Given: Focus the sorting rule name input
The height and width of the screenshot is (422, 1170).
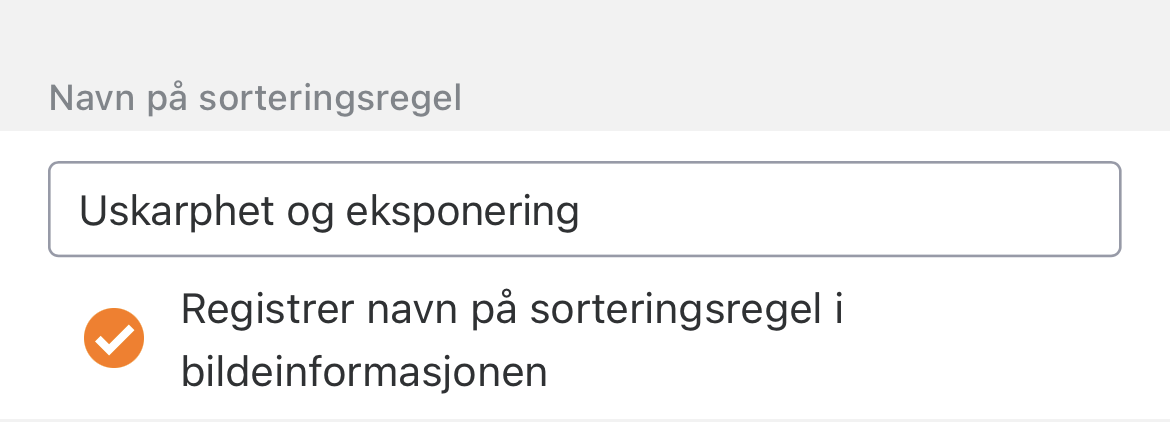Looking at the screenshot, I should pyautogui.click(x=584, y=210).
